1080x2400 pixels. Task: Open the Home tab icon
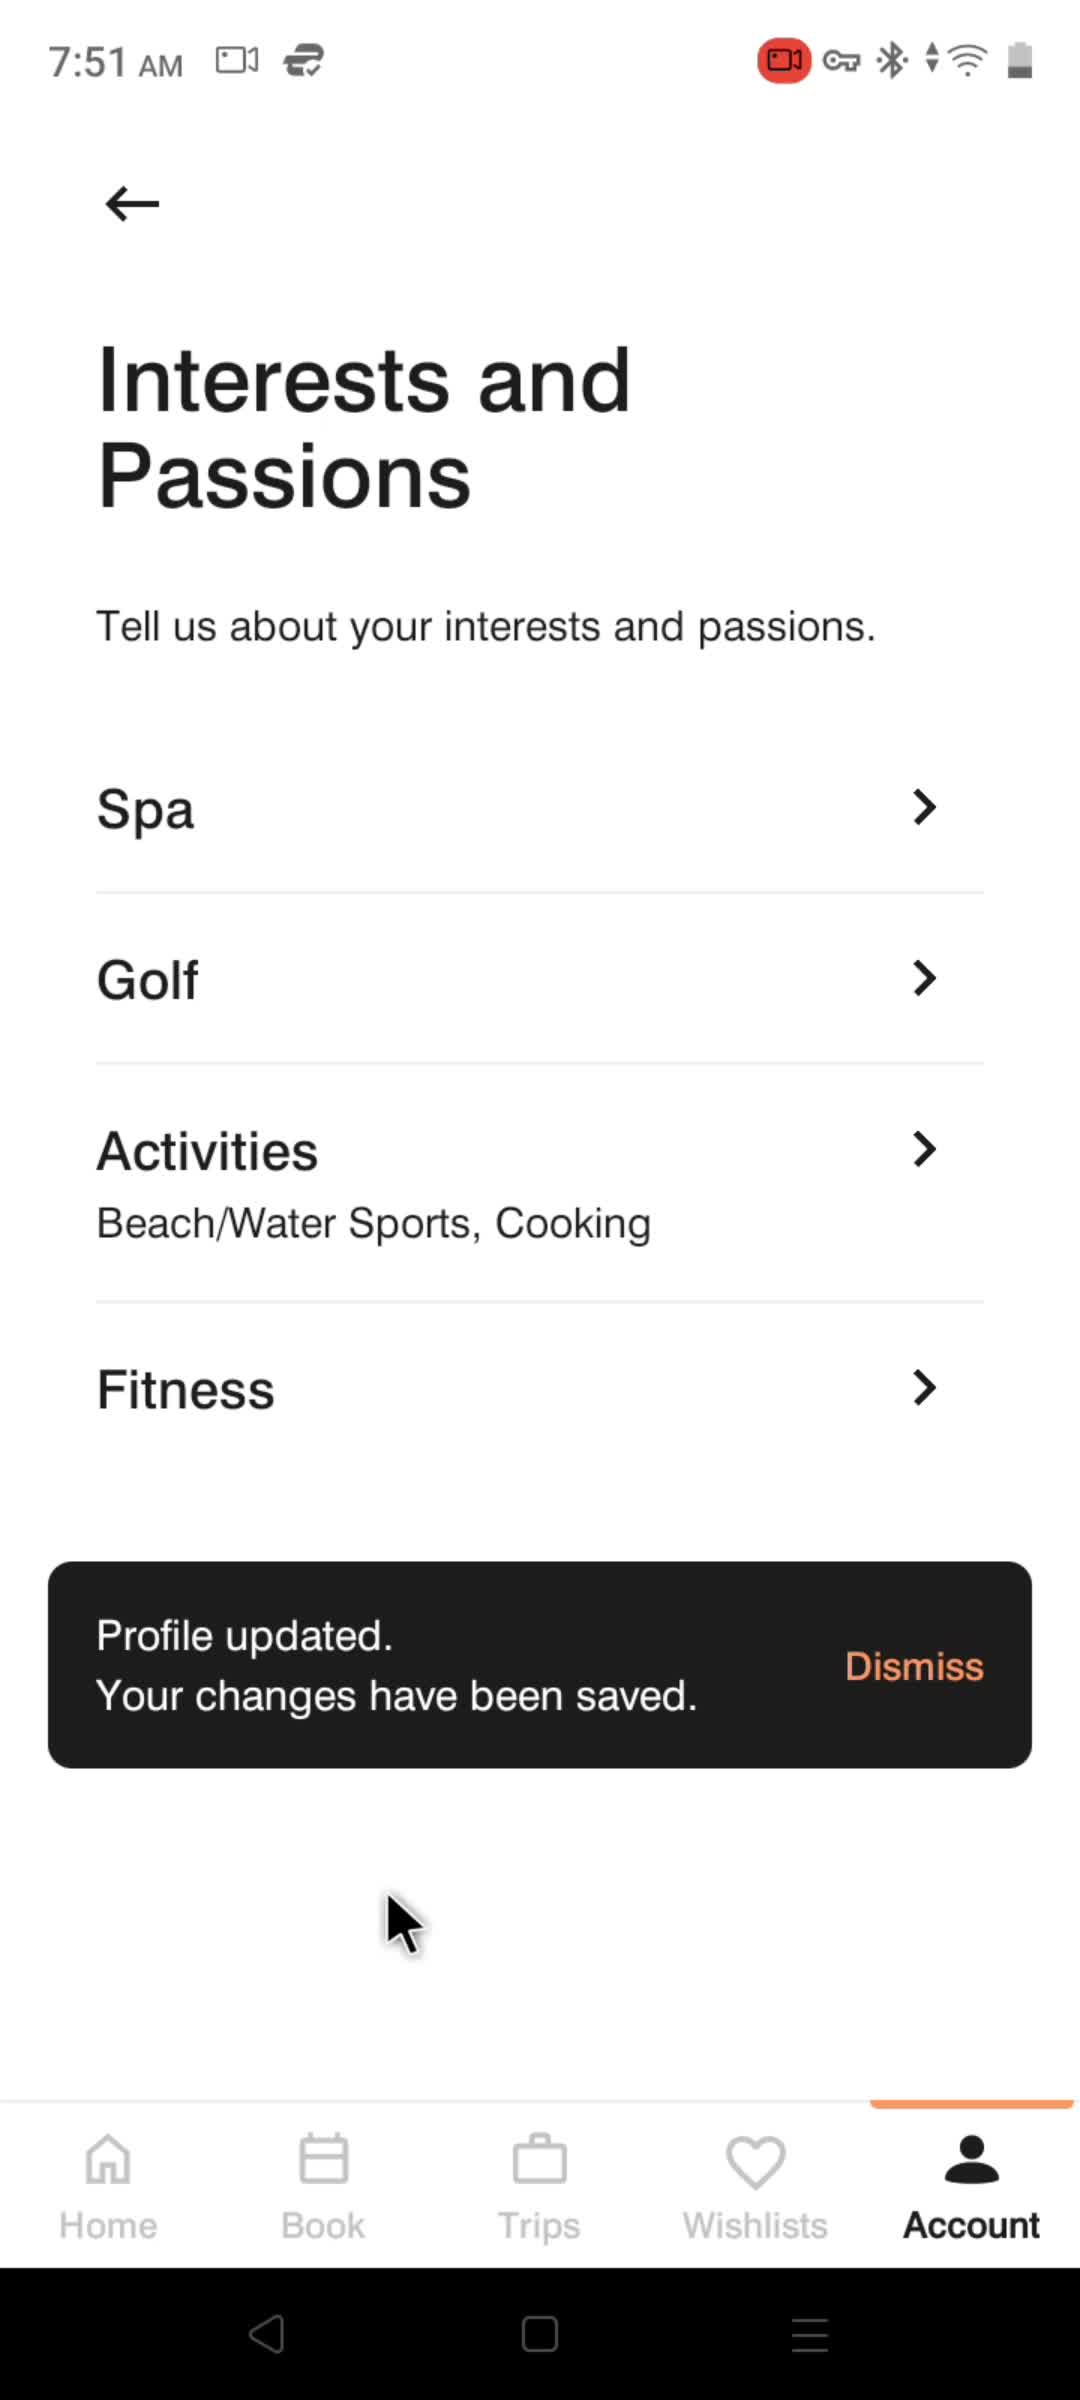coord(108,2160)
